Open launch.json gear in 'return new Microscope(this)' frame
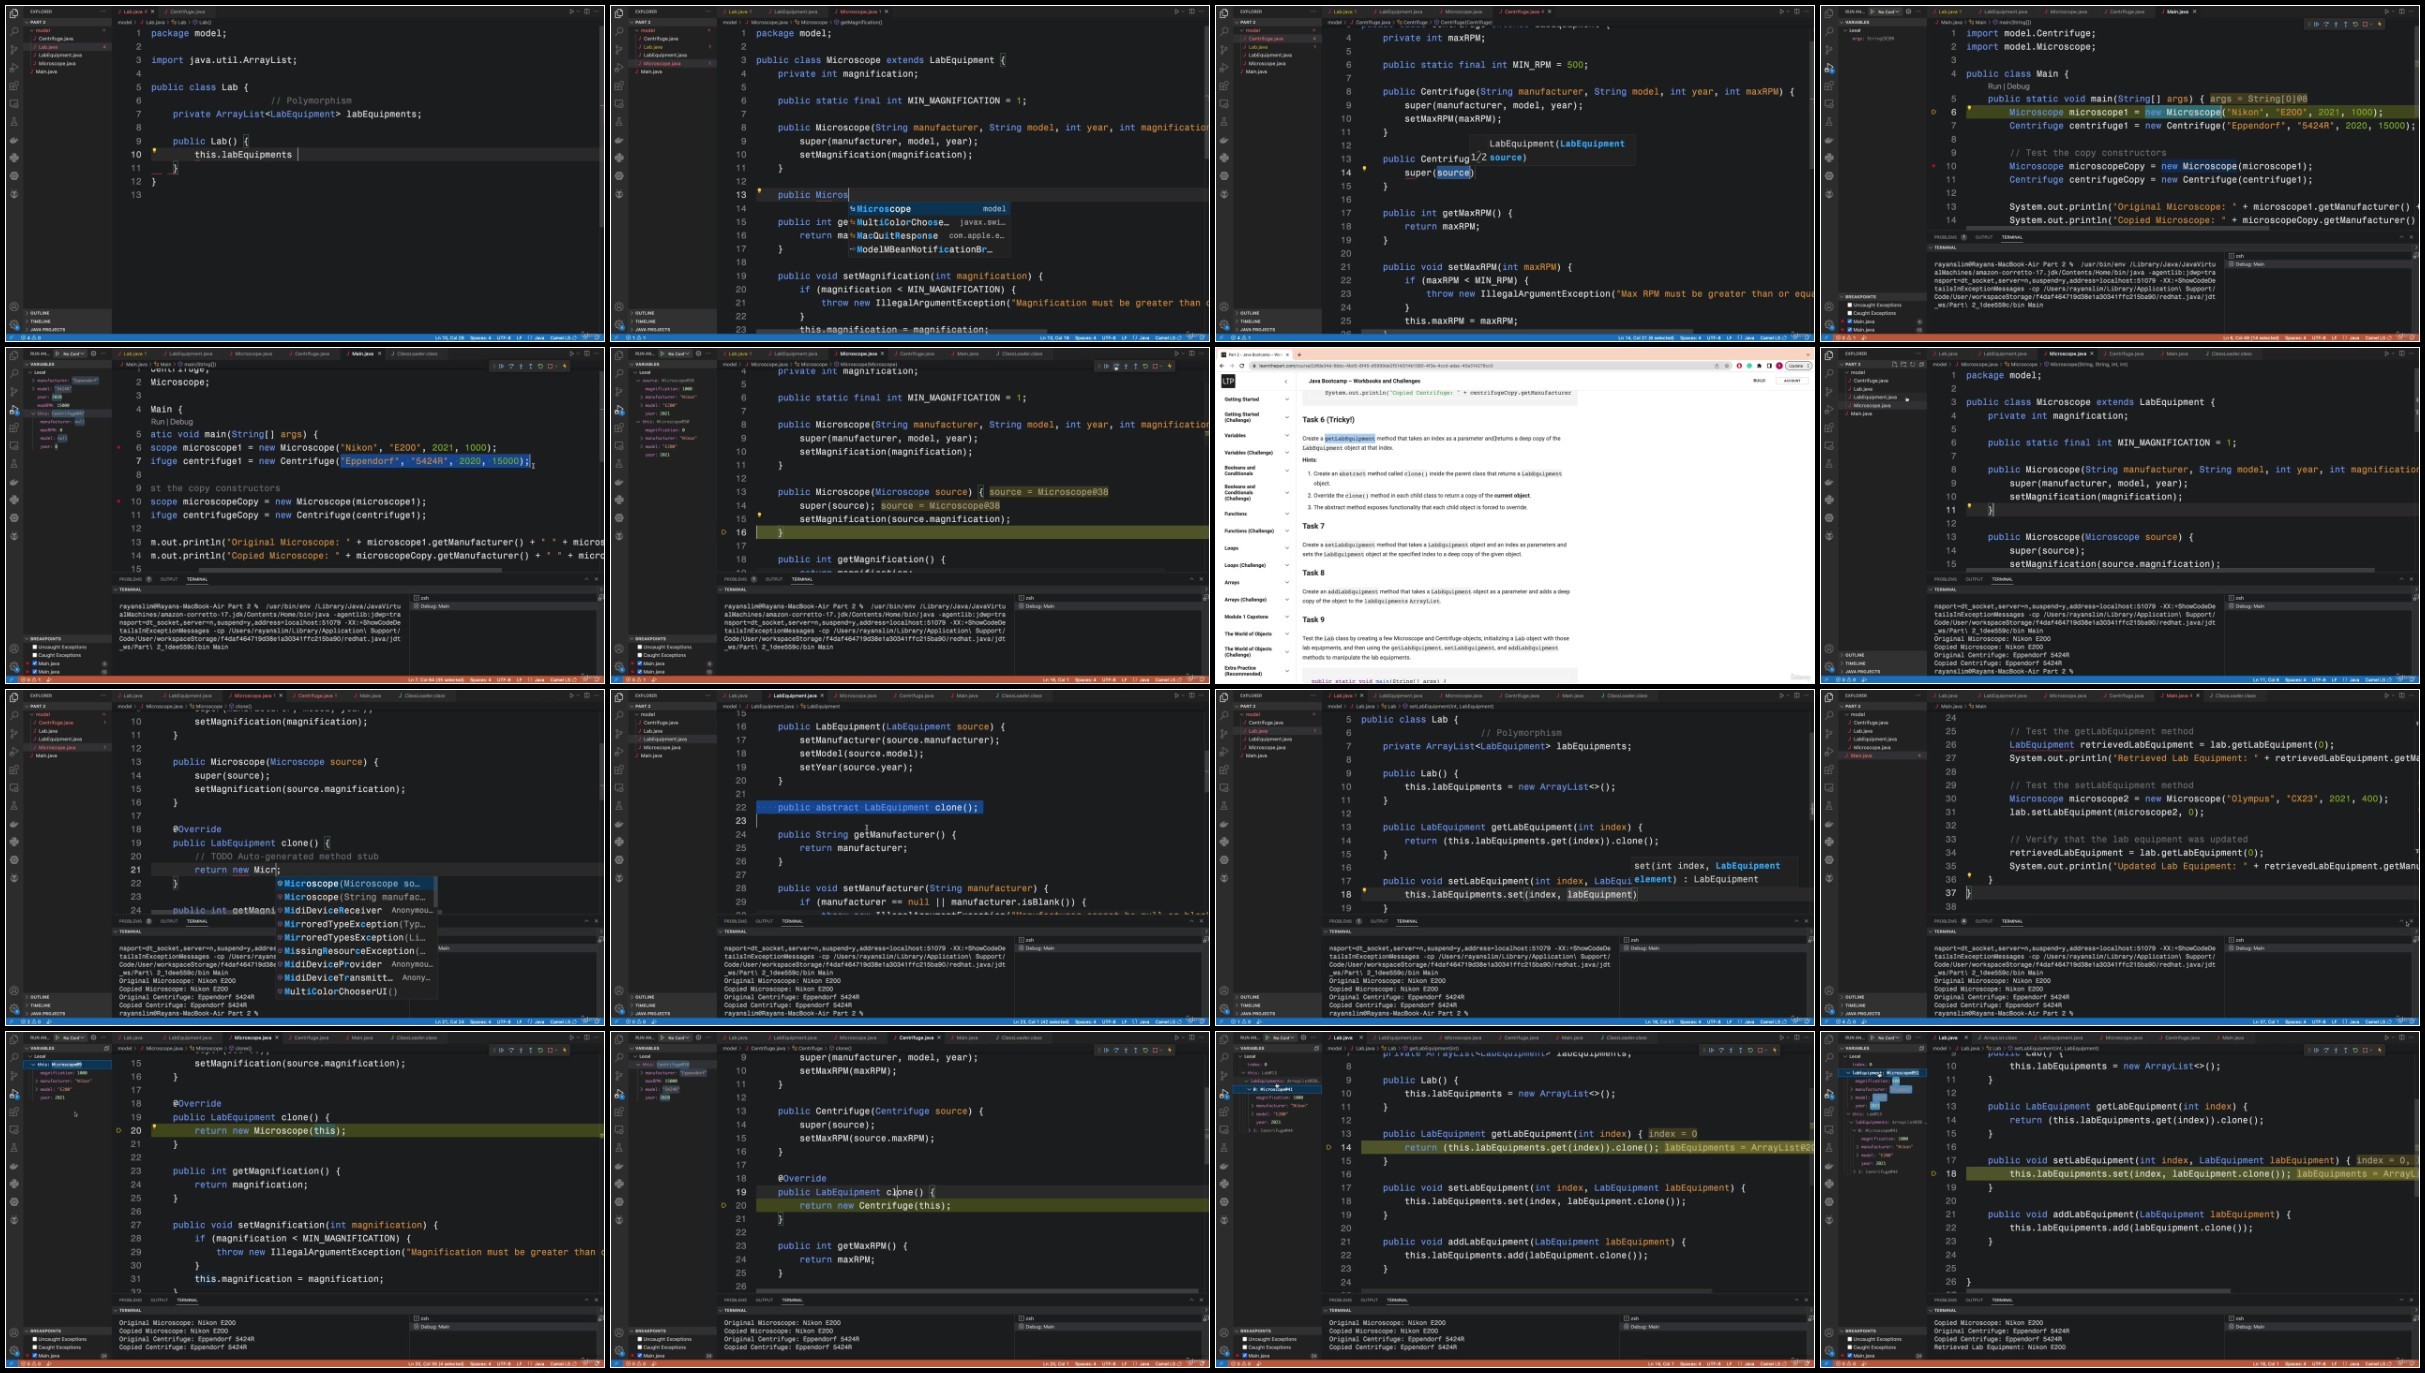The height and width of the screenshot is (1373, 2425). coord(93,1038)
